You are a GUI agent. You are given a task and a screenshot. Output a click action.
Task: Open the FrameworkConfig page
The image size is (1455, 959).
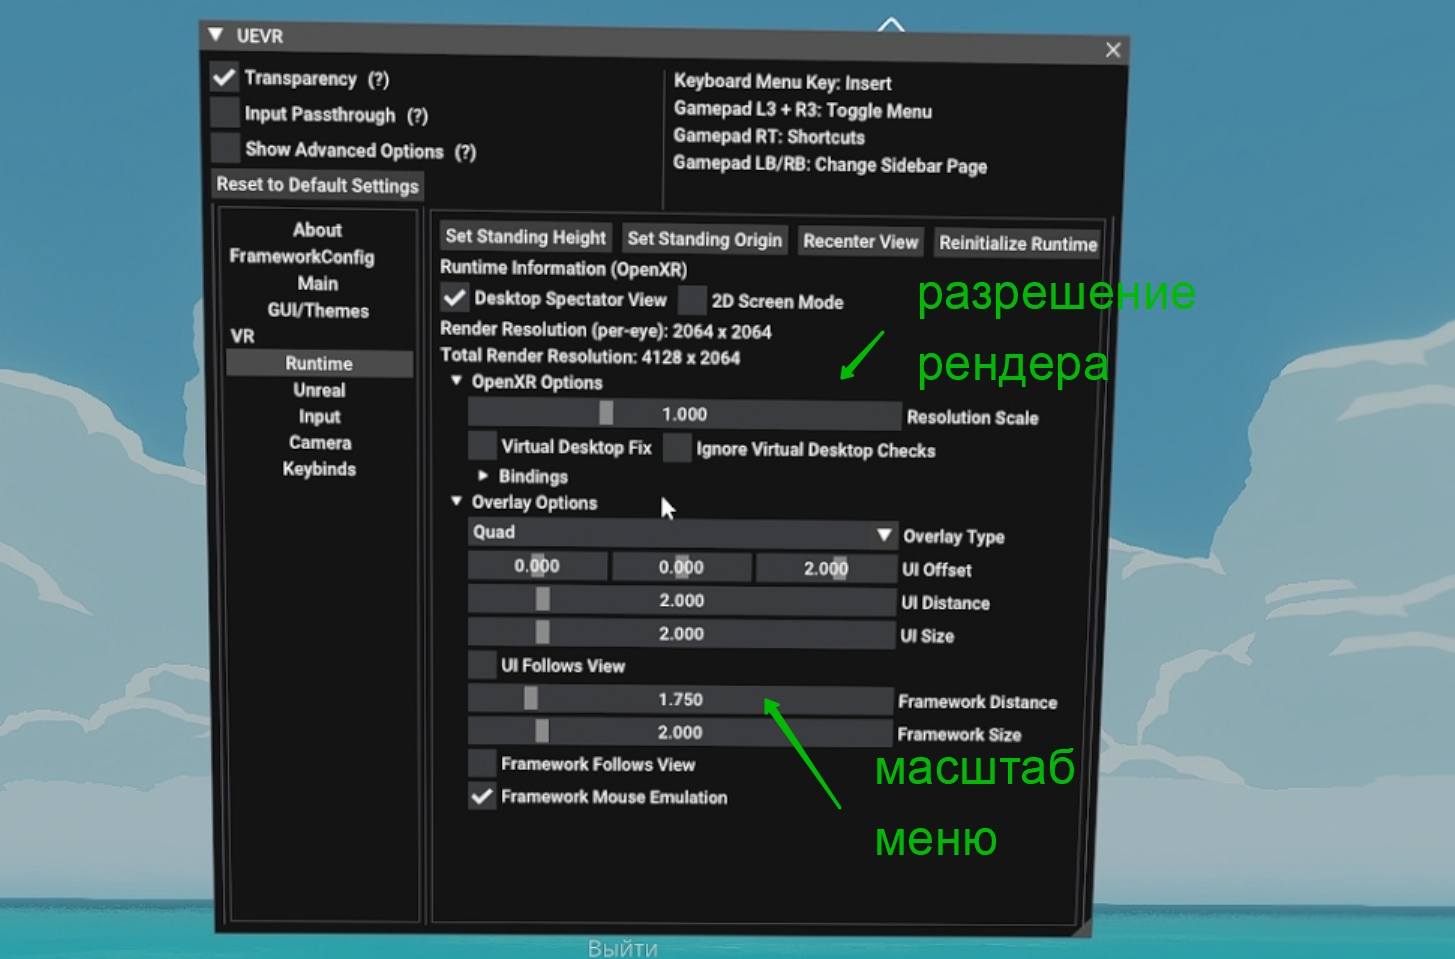click(302, 256)
